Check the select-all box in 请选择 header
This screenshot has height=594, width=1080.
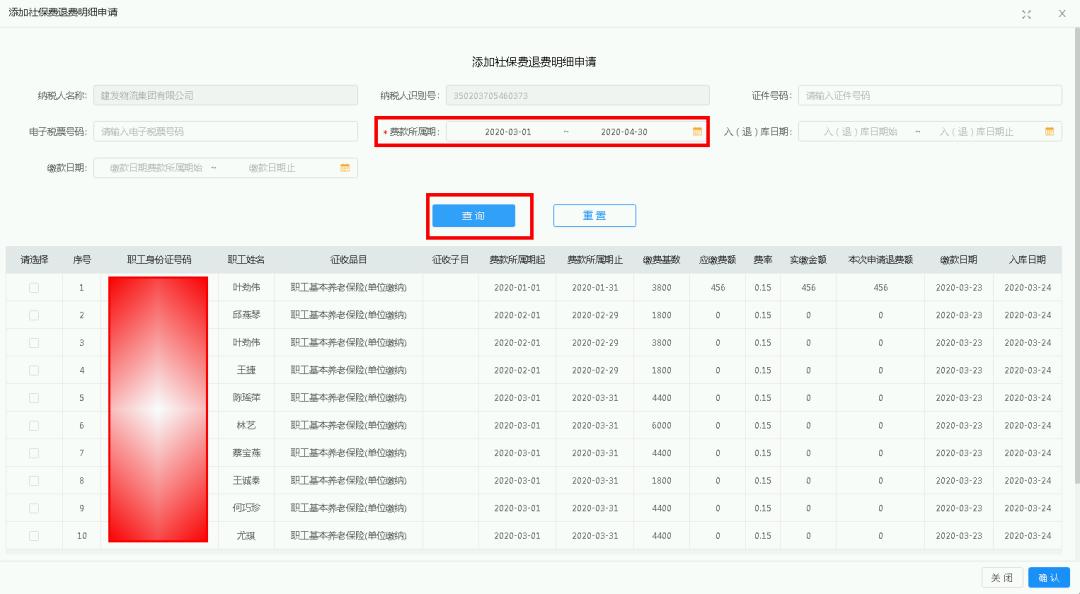pos(34,259)
